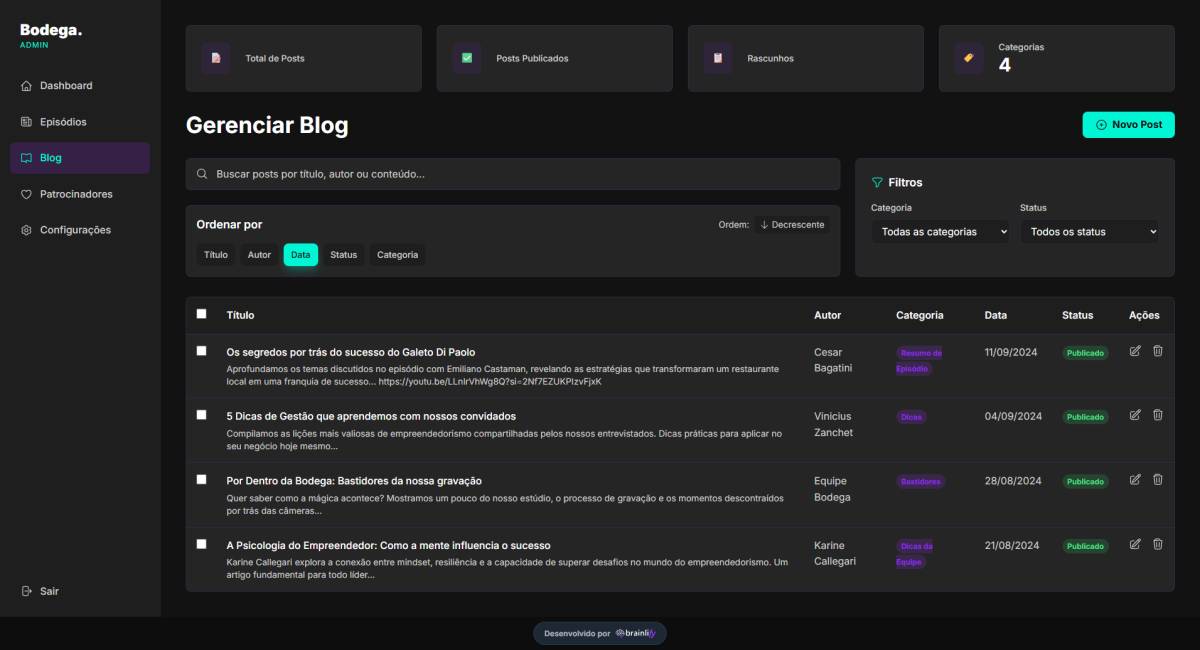Open post title Por Dentro da Bodega
1200x650 pixels.
[x=354, y=481]
